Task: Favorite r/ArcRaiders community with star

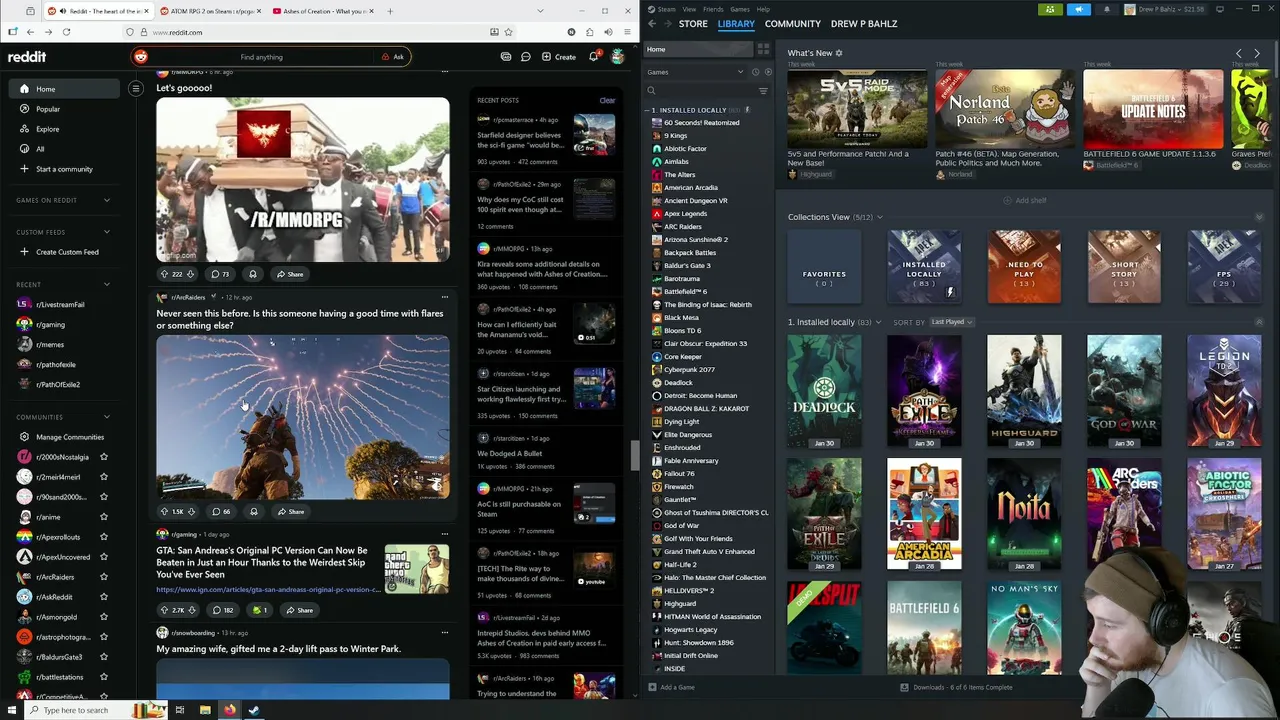Action: click(x=103, y=577)
